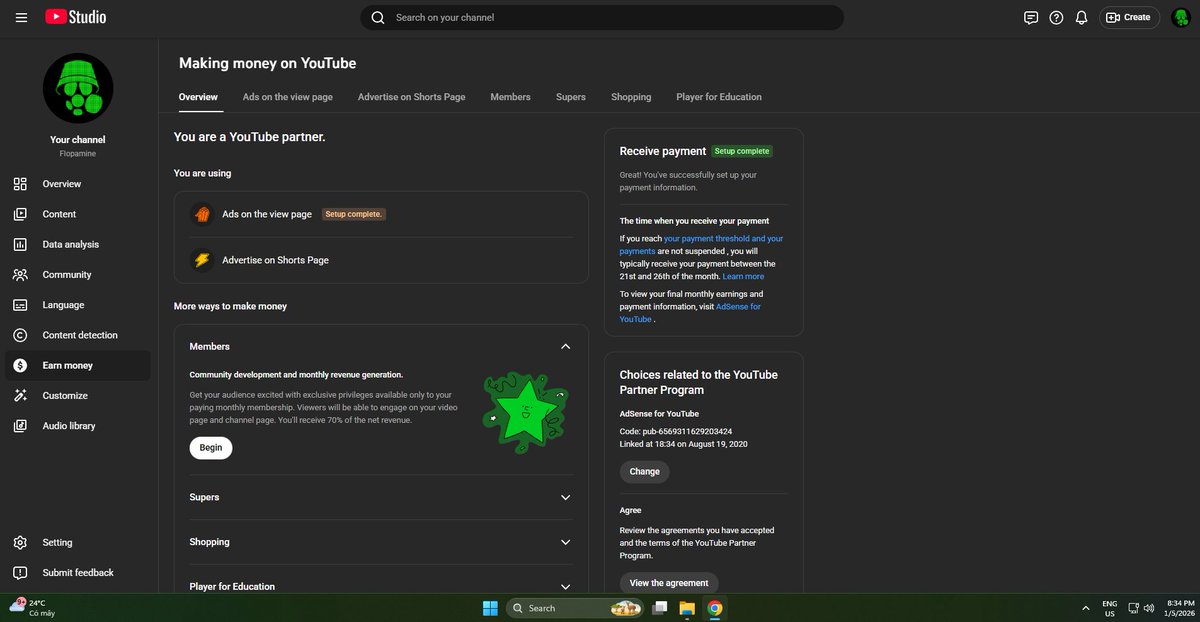Click the Content icon in the sidebar

(20, 214)
